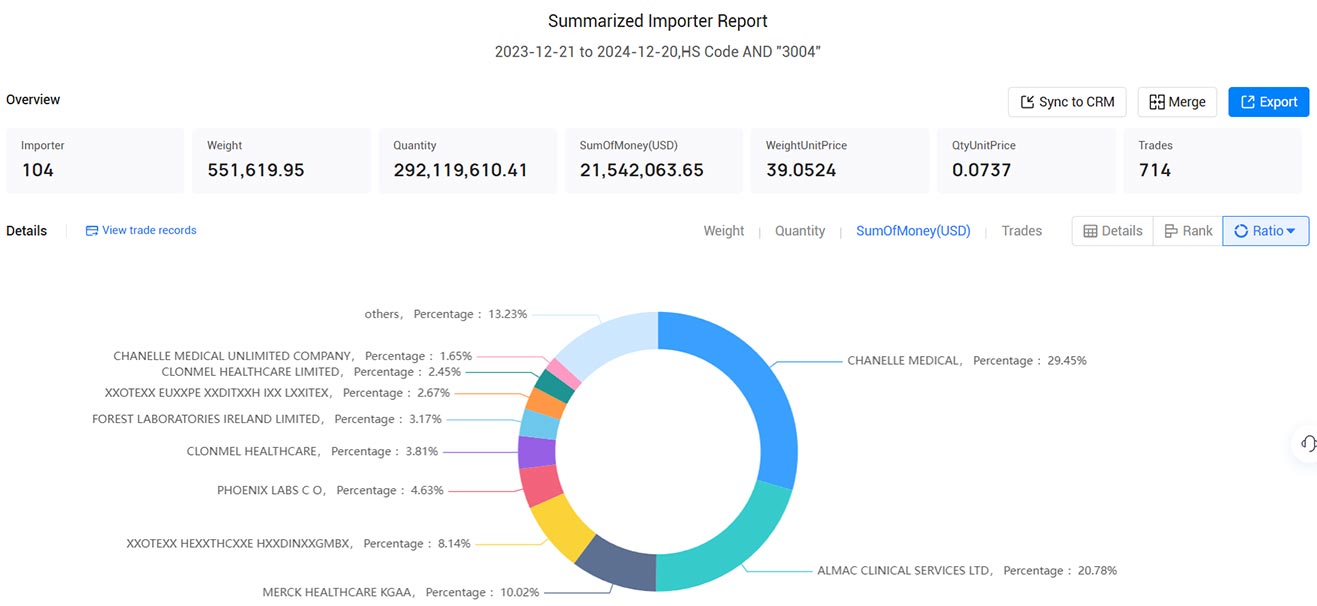Click the WeightUnitPrice card value 39.0524
The height and width of the screenshot is (606, 1317).
(801, 170)
